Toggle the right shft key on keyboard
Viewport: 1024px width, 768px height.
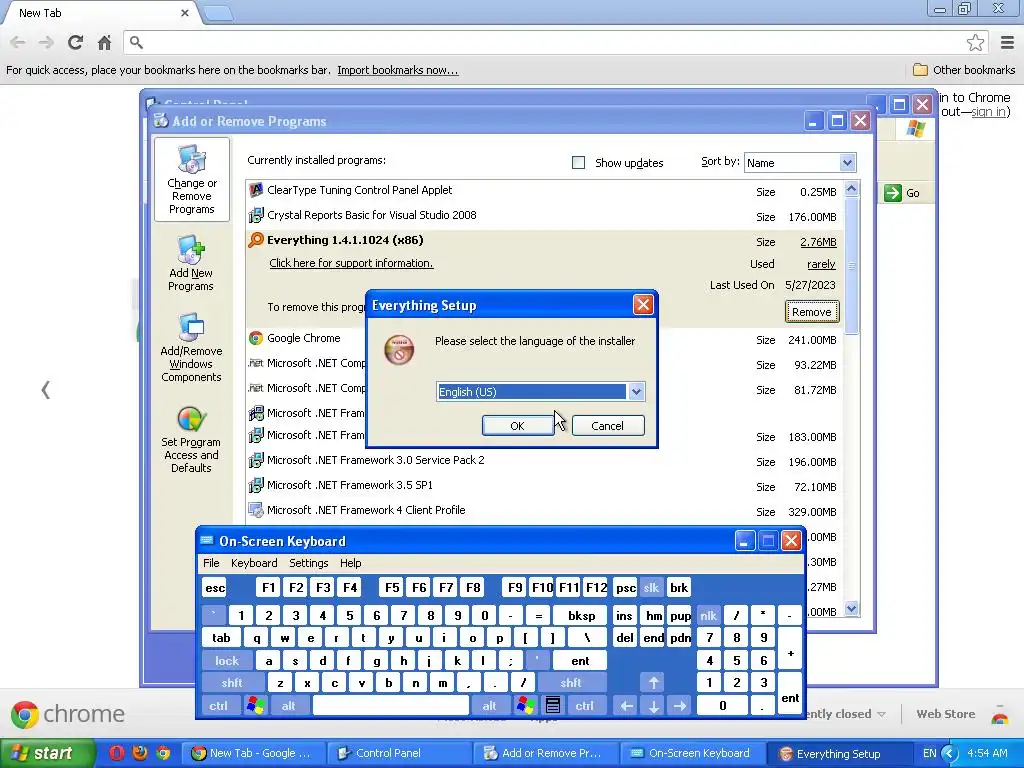click(x=571, y=683)
